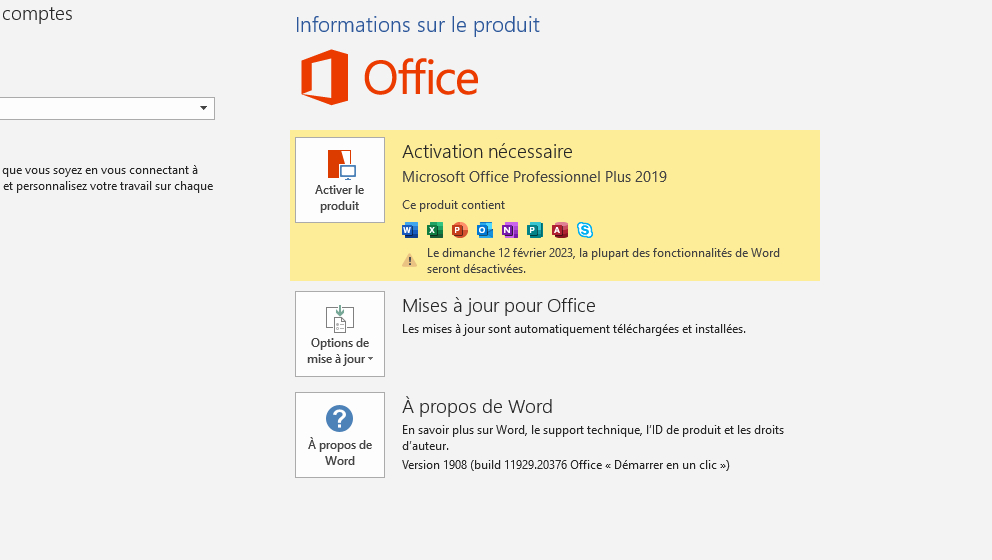This screenshot has width=992, height=560.
Task: Click the Excel icon in product list
Action: [x=435, y=230]
